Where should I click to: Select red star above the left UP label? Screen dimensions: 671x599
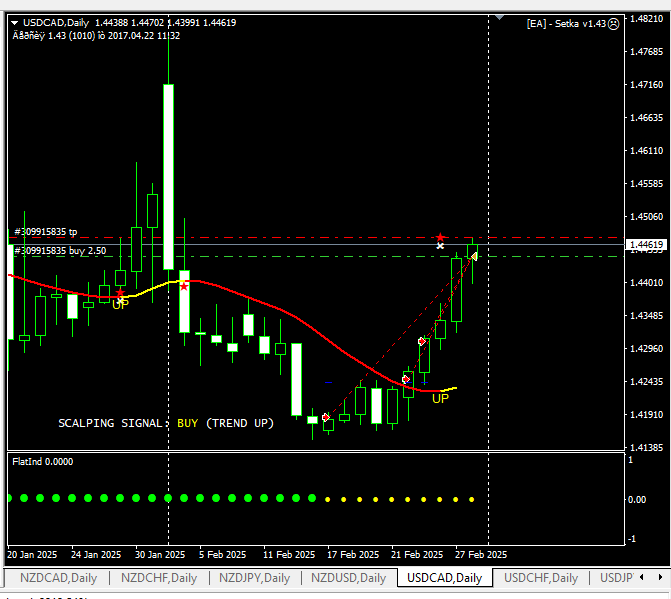pyautogui.click(x=120, y=293)
